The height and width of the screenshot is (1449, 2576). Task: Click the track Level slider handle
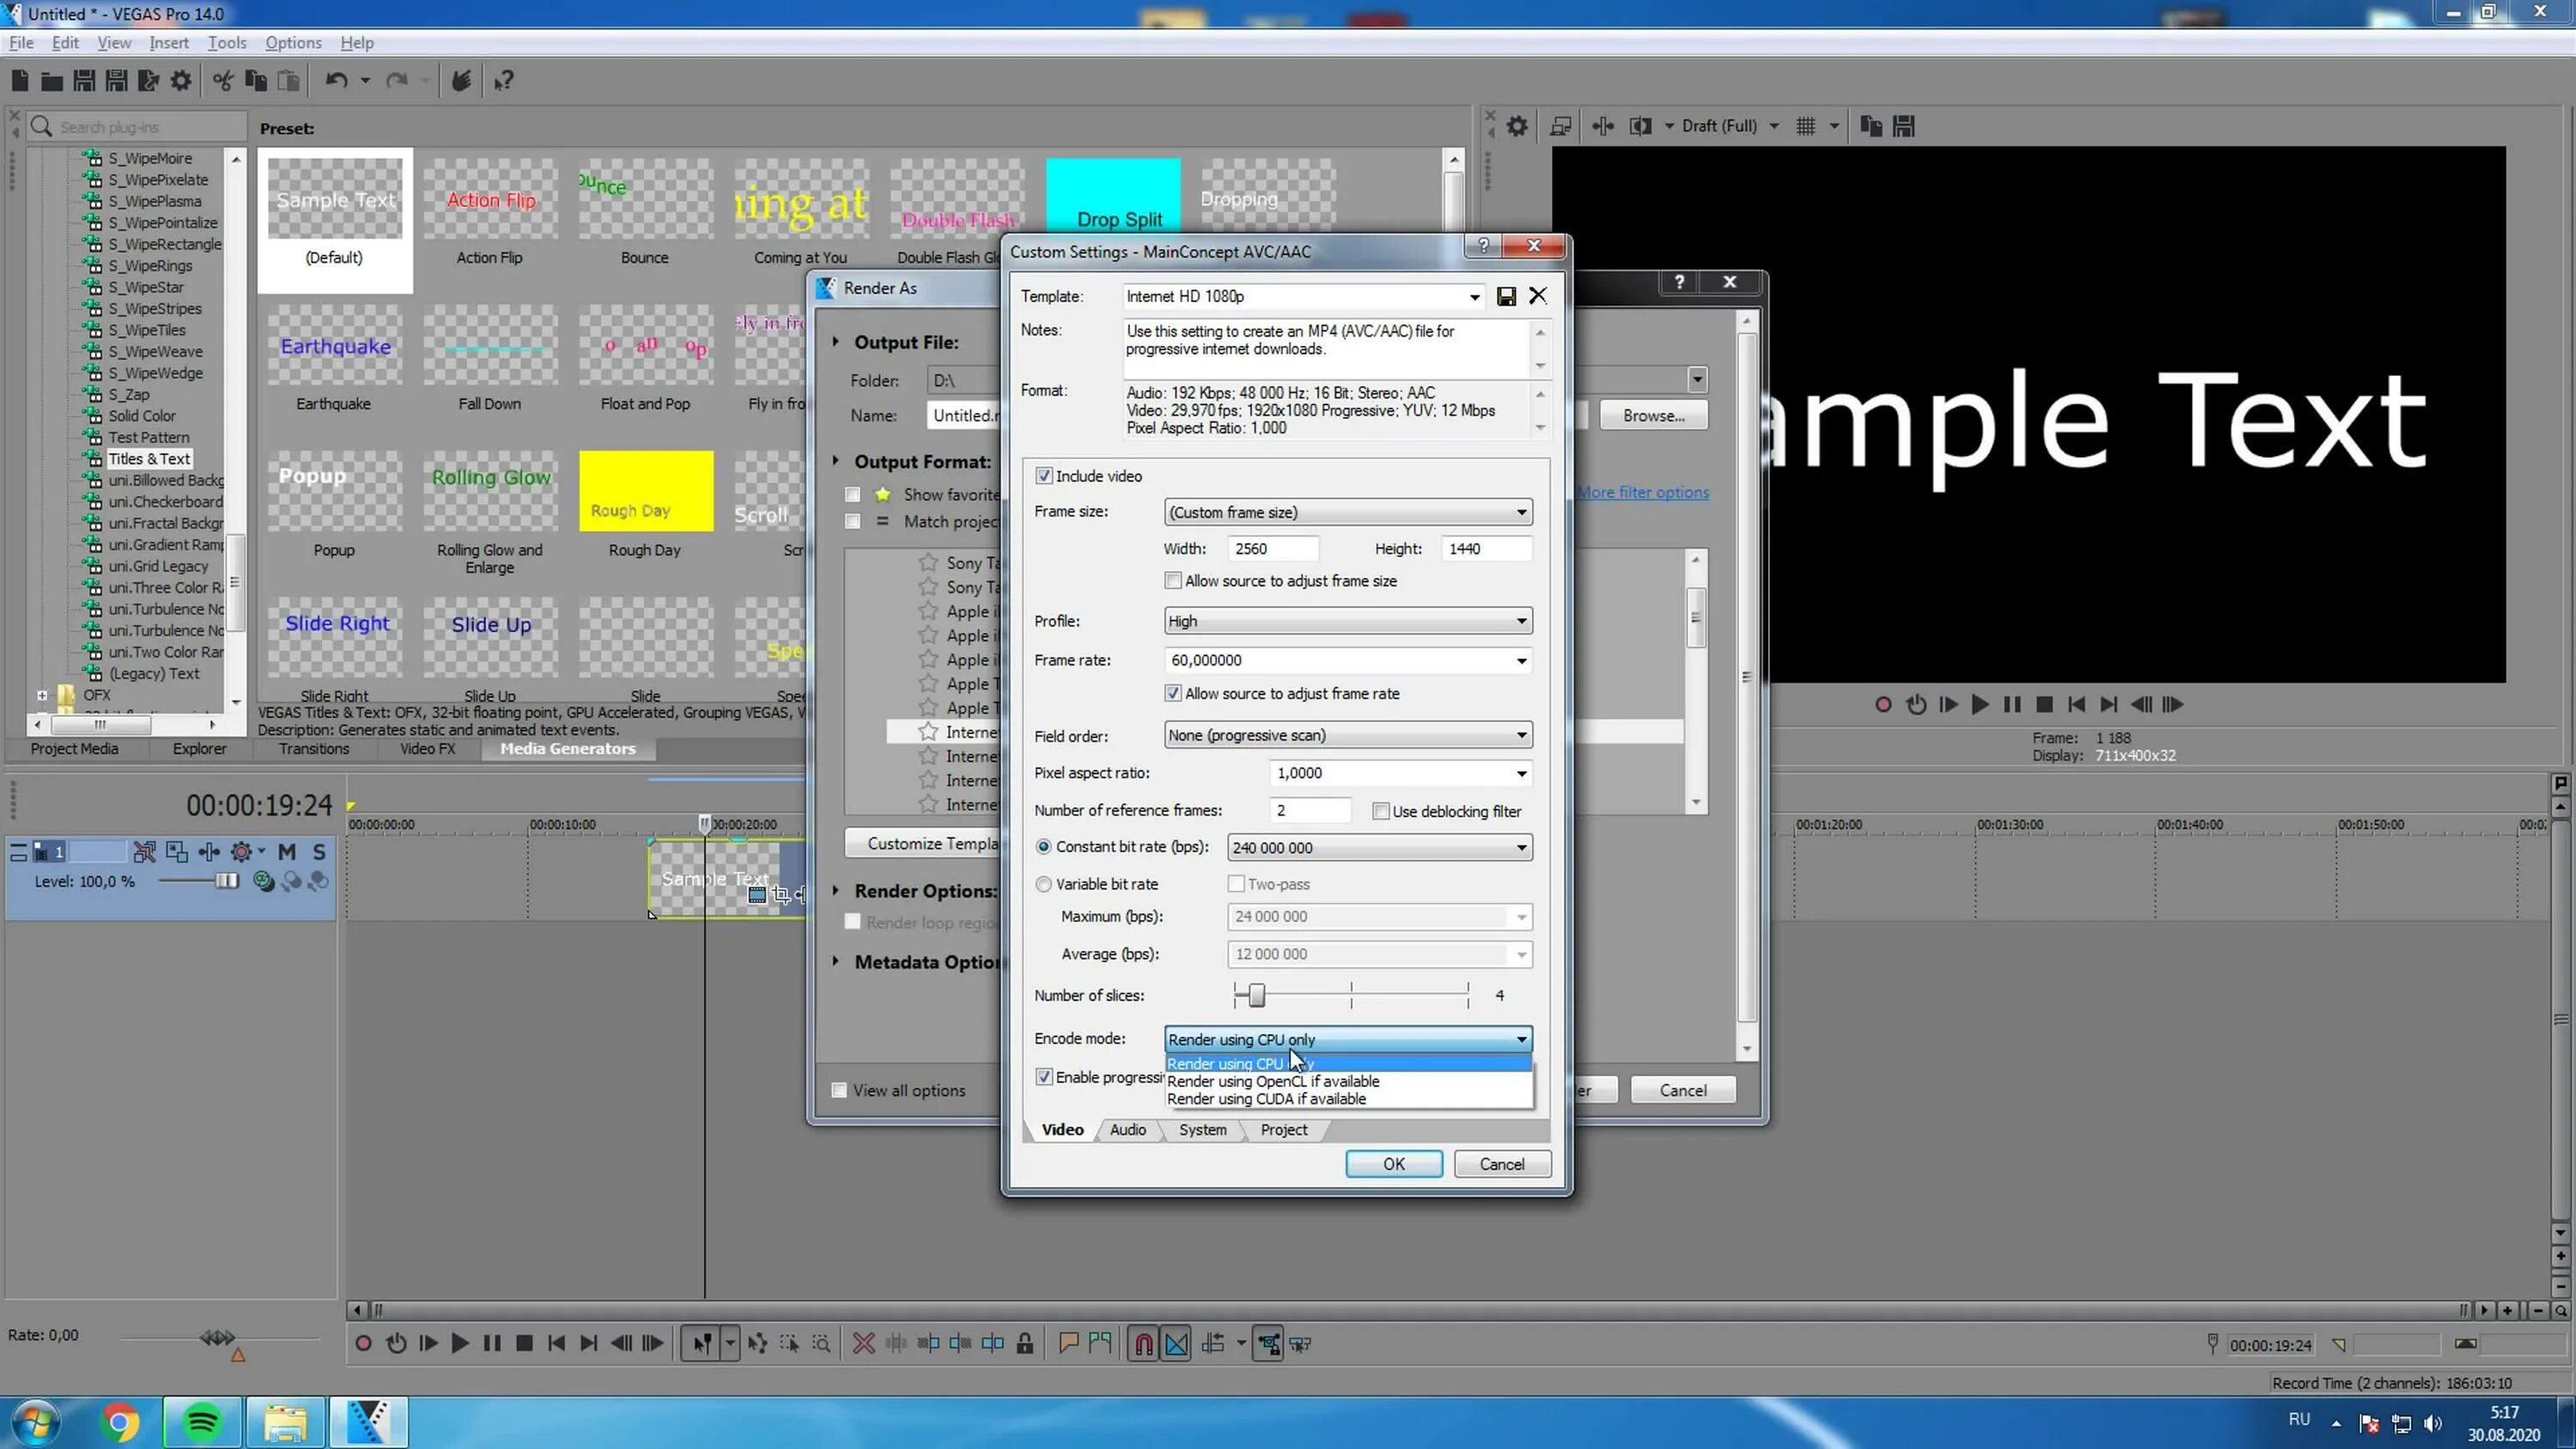[x=228, y=881]
